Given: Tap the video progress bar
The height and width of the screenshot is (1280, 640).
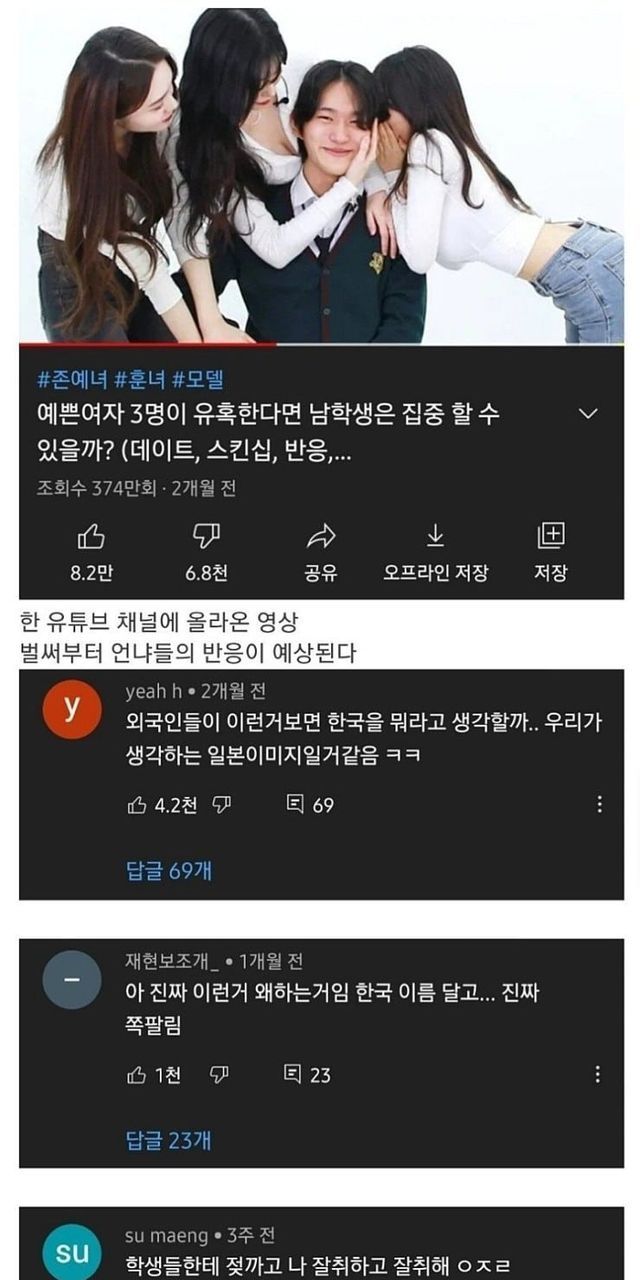Looking at the screenshot, I should pos(321,344).
